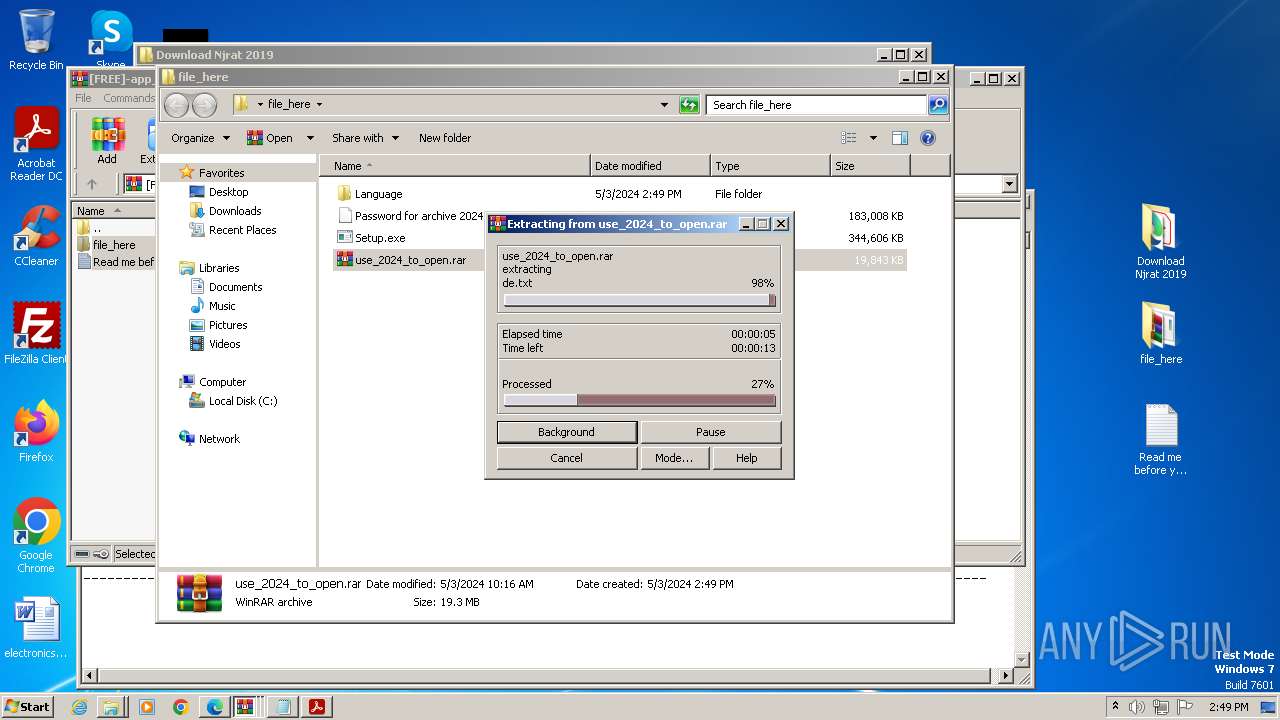Click the Start button

click(x=28, y=707)
